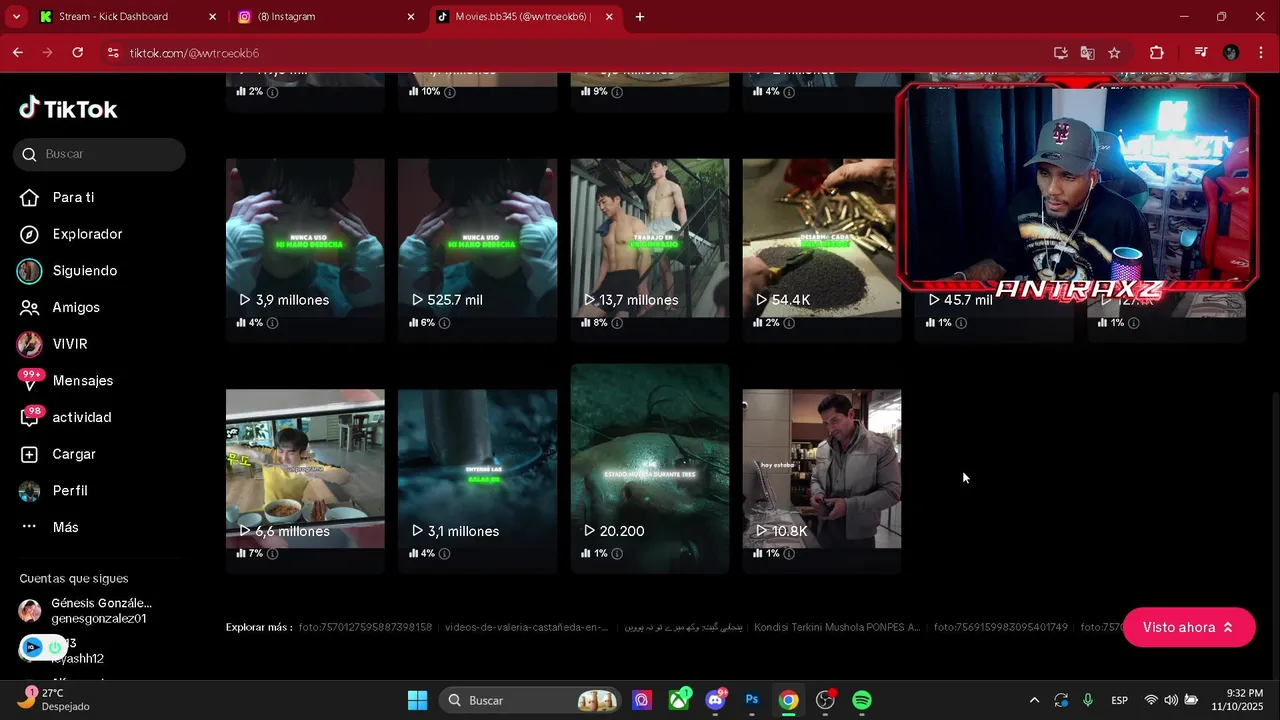Viewport: 1280px width, 720px height.
Task: Open the foto:7570127595887398158 explore link
Action: (365, 627)
